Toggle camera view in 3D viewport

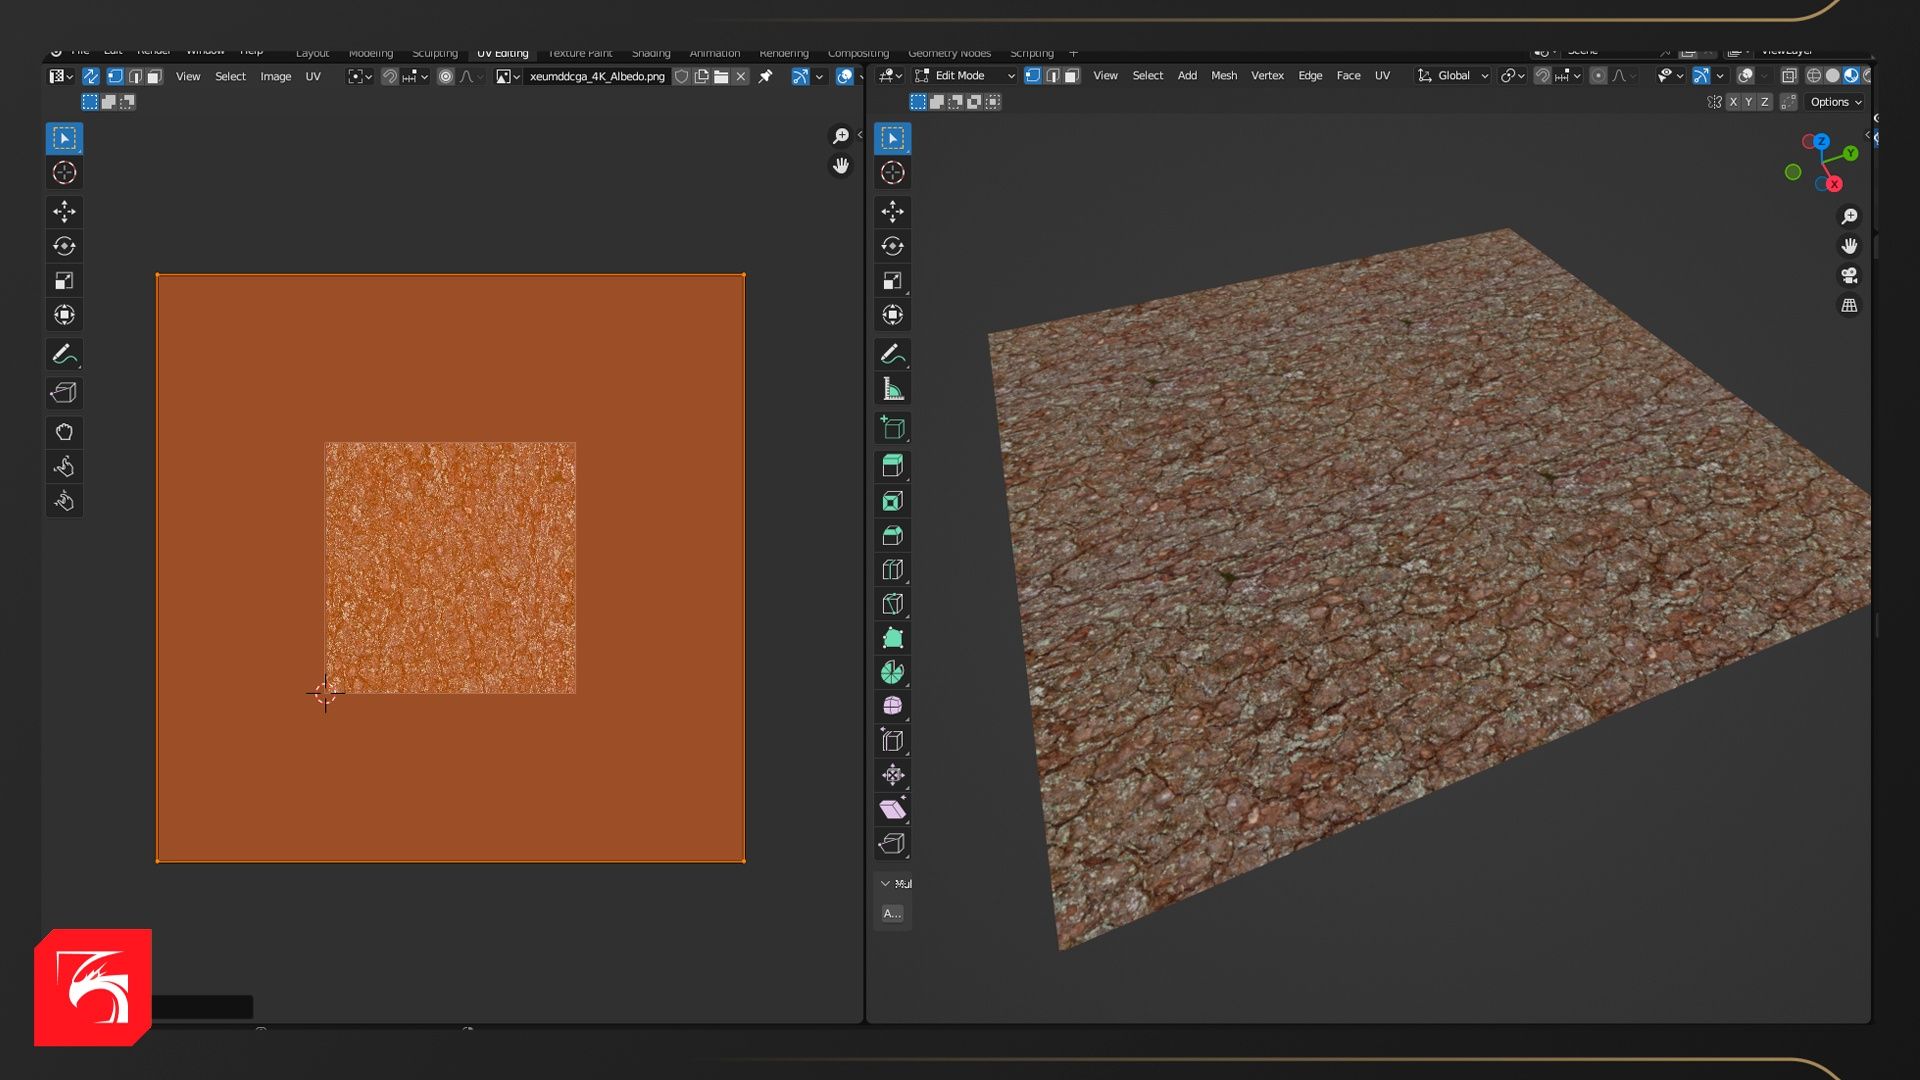click(1849, 276)
